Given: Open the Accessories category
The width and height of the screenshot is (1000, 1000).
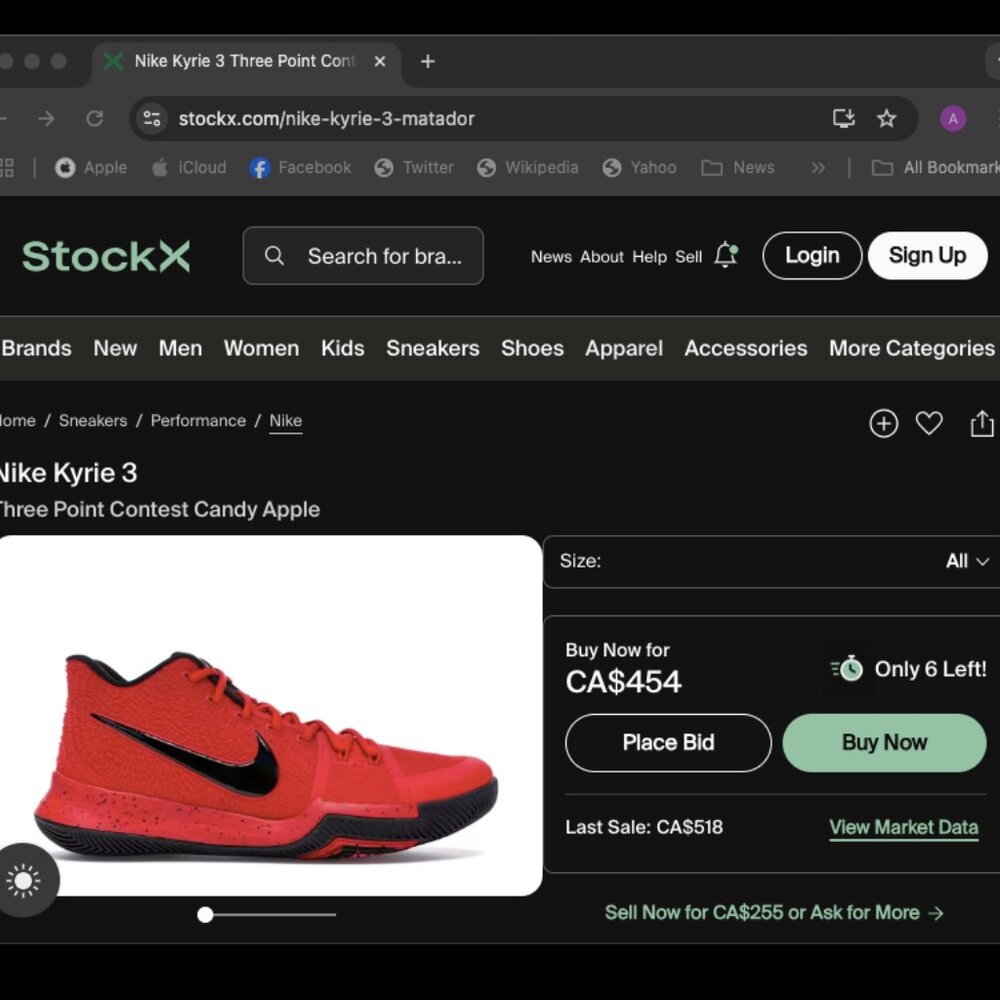Looking at the screenshot, I should coord(746,348).
